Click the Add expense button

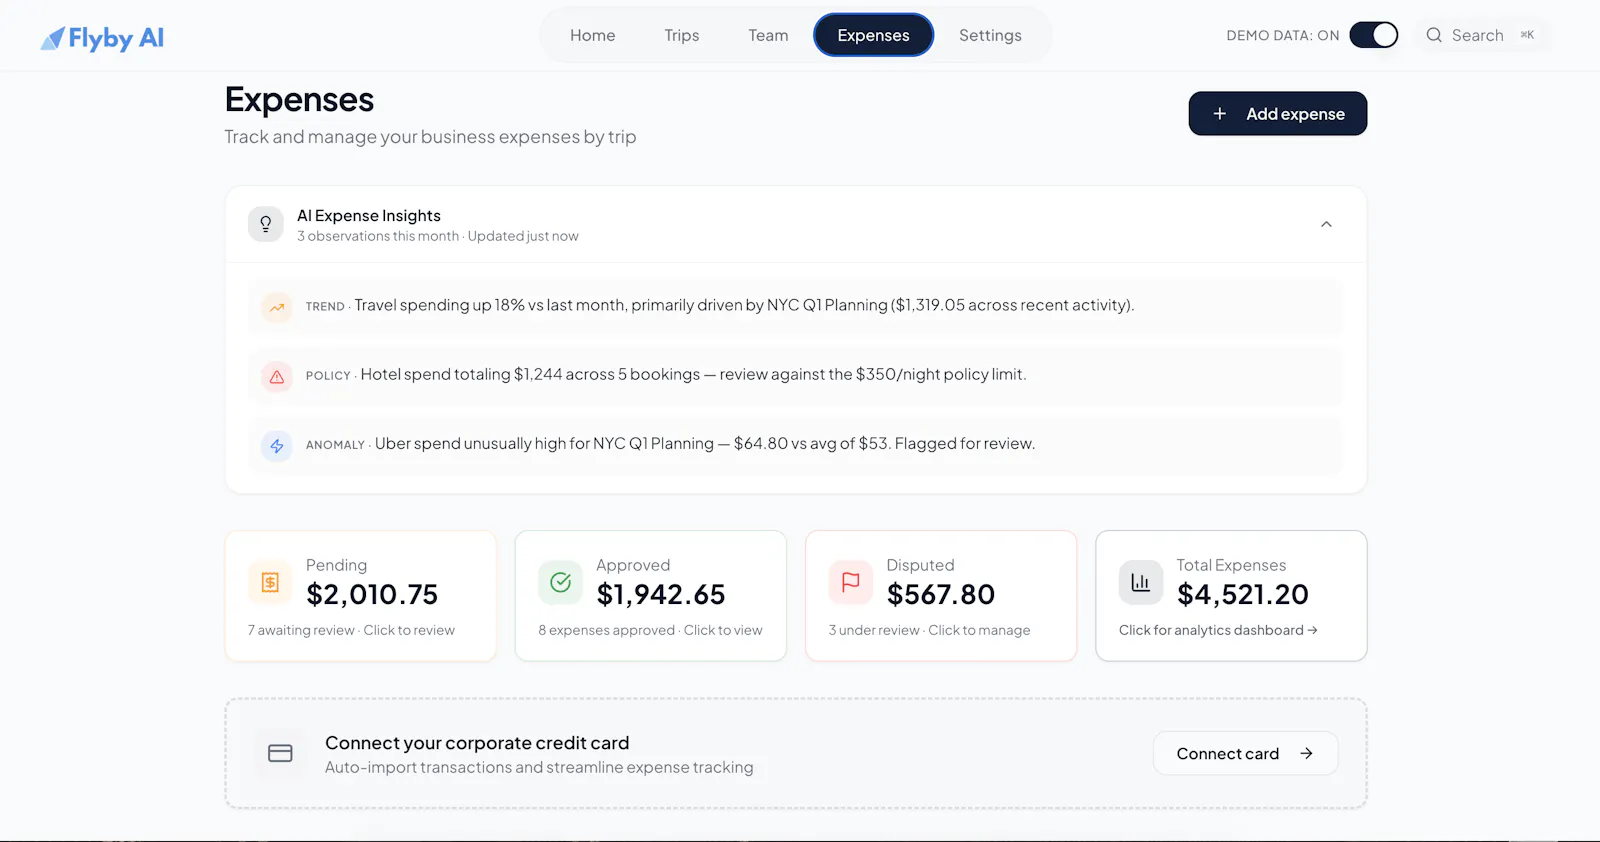[1278, 114]
